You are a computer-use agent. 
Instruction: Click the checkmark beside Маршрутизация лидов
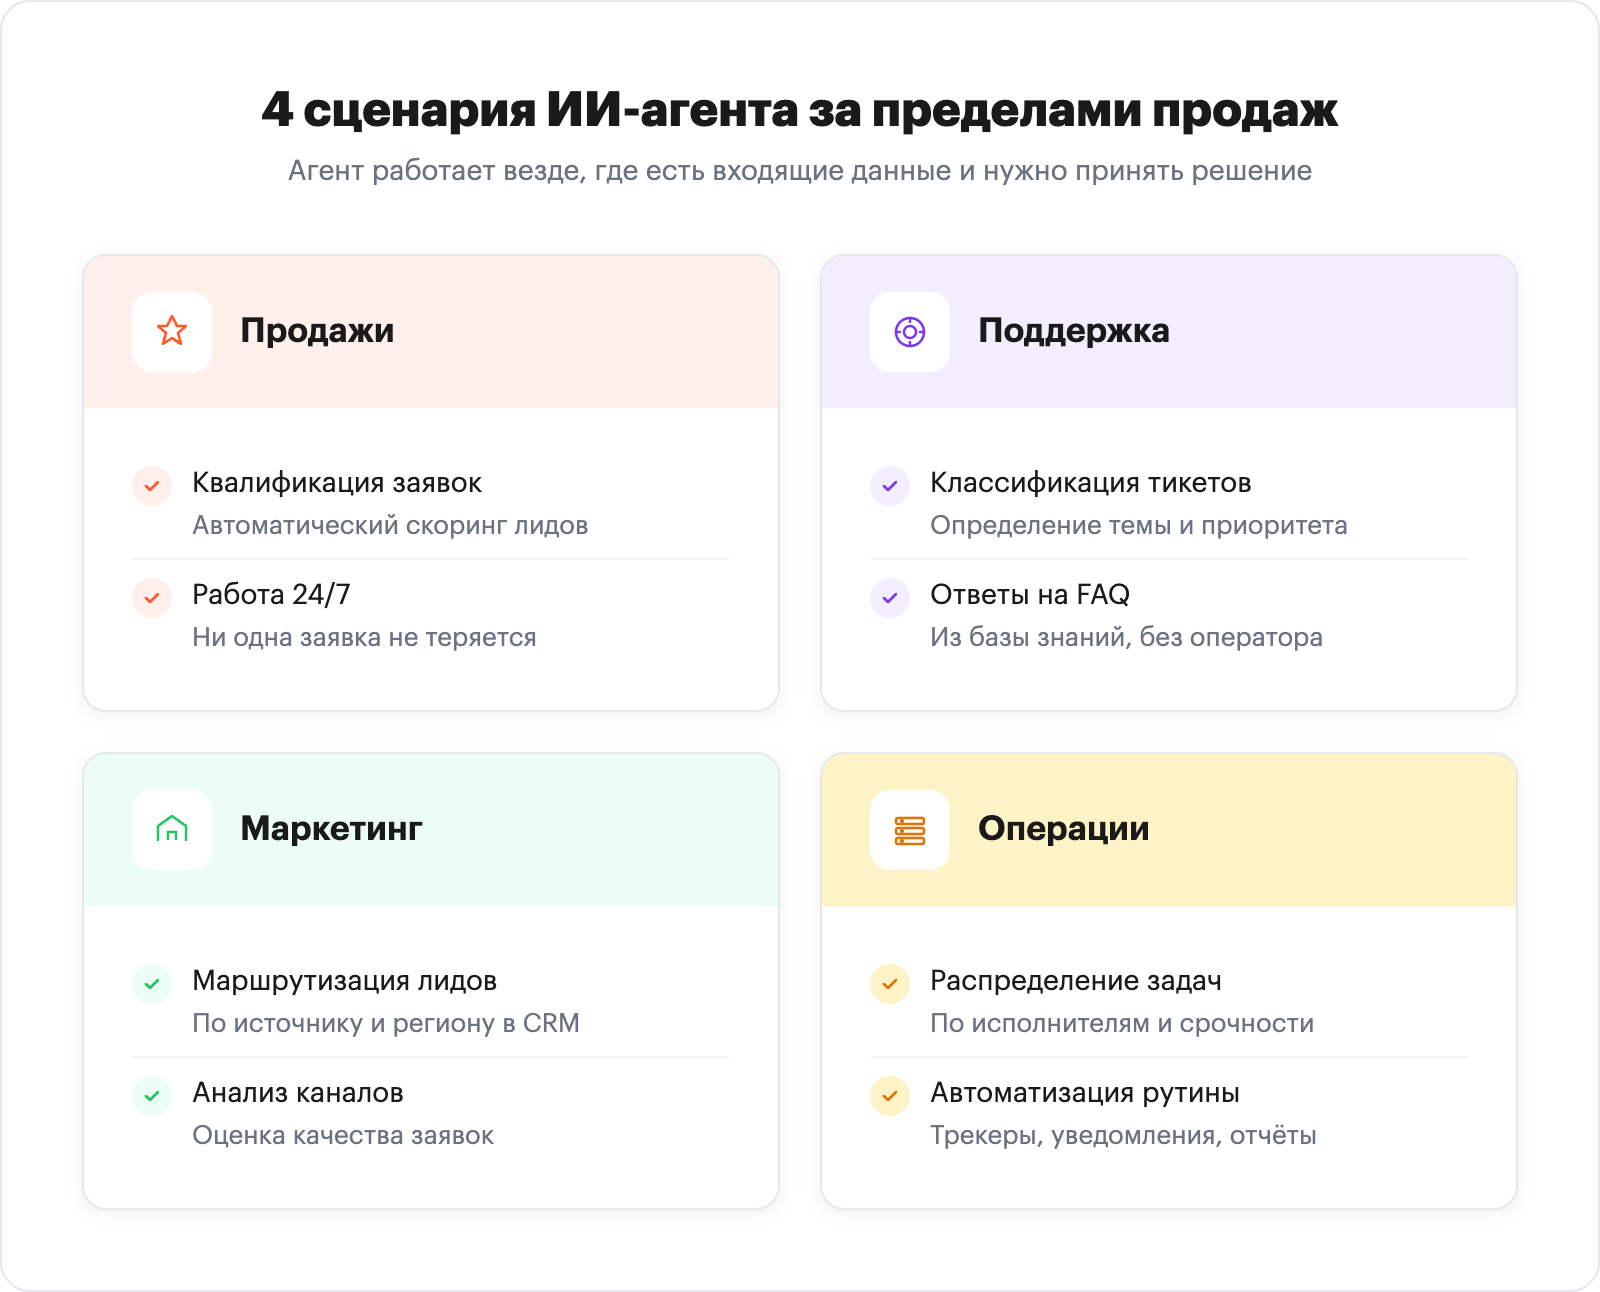(152, 984)
